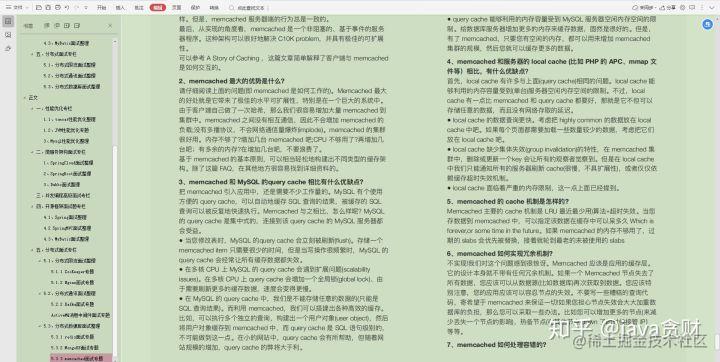Select bookmark 5.3.1 redis面试专题
720x362 pixels.
(73, 337)
